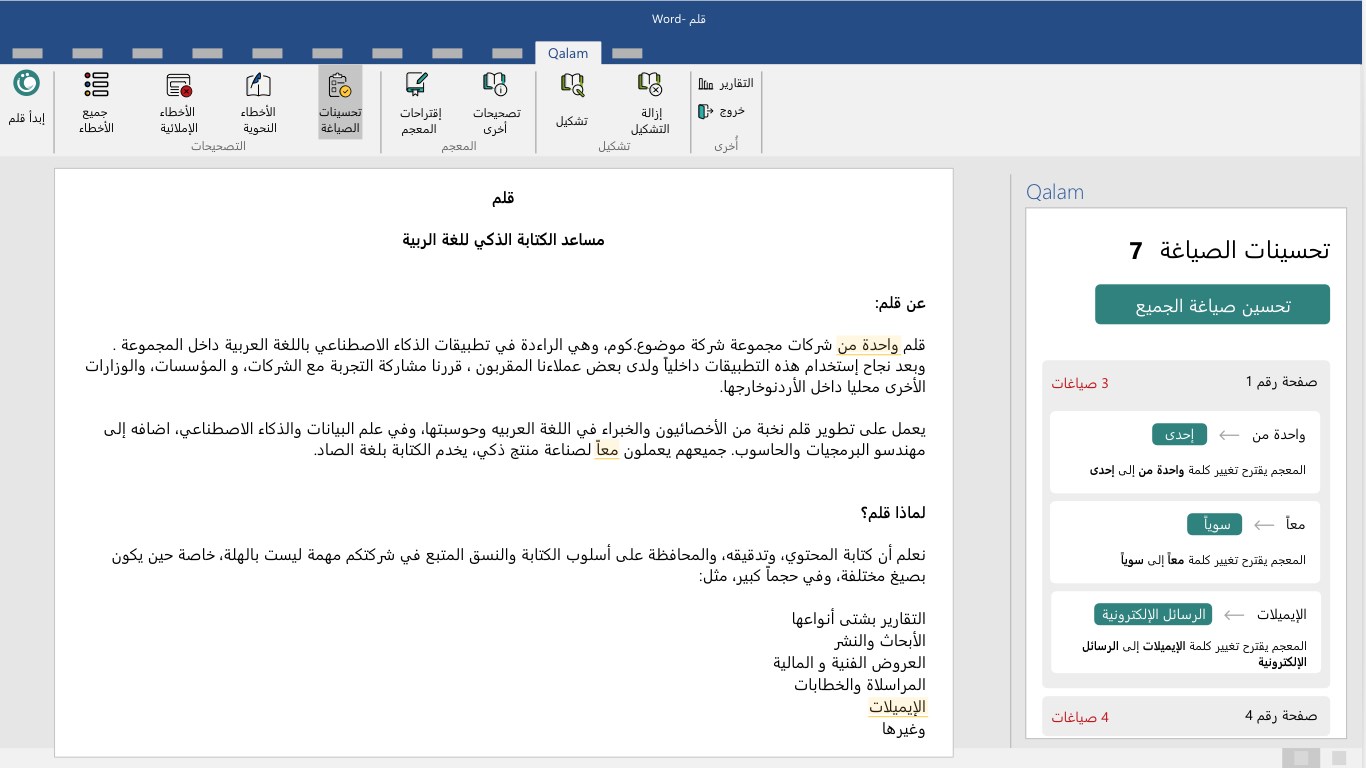The height and width of the screenshot is (768, 1366).
Task: Click the red 4 صياغات count
Action: point(1080,717)
